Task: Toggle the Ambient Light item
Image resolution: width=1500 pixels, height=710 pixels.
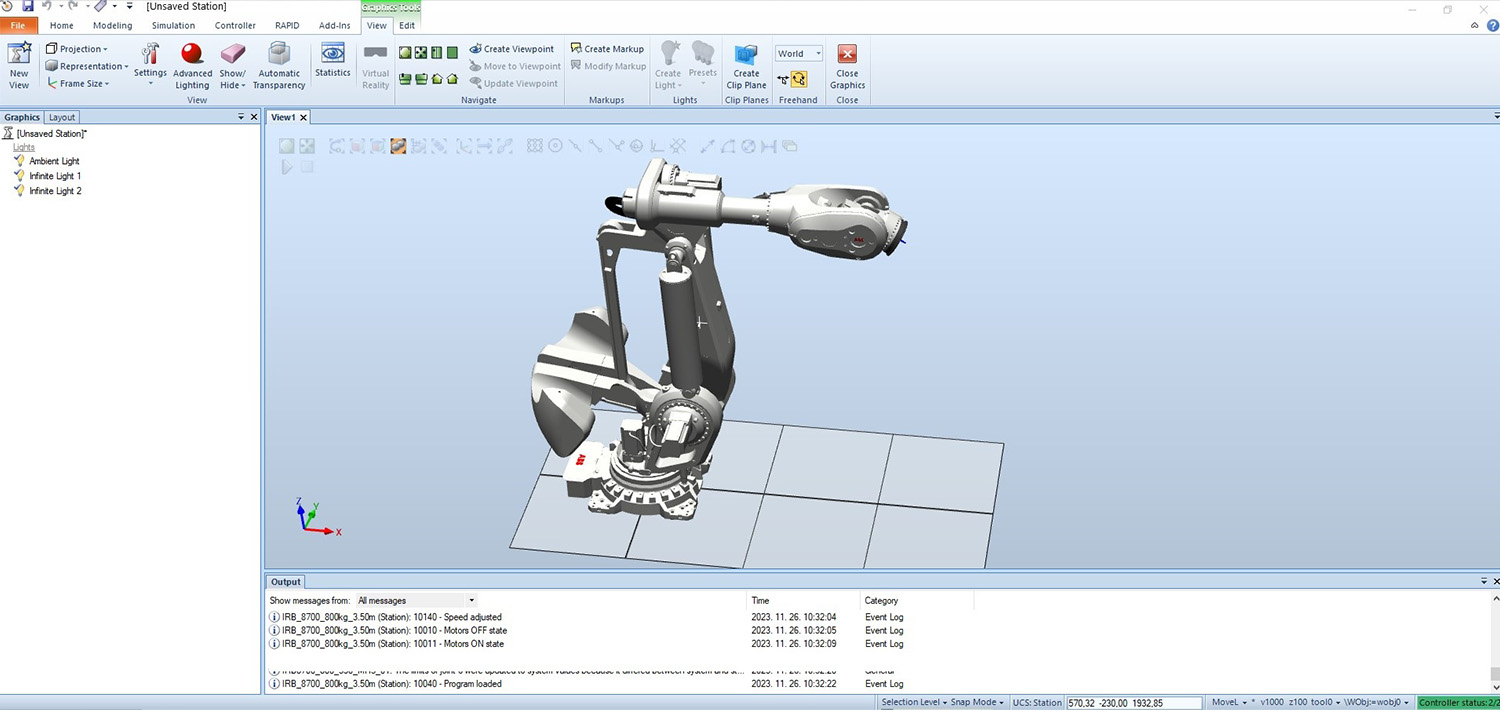Action: (54, 161)
